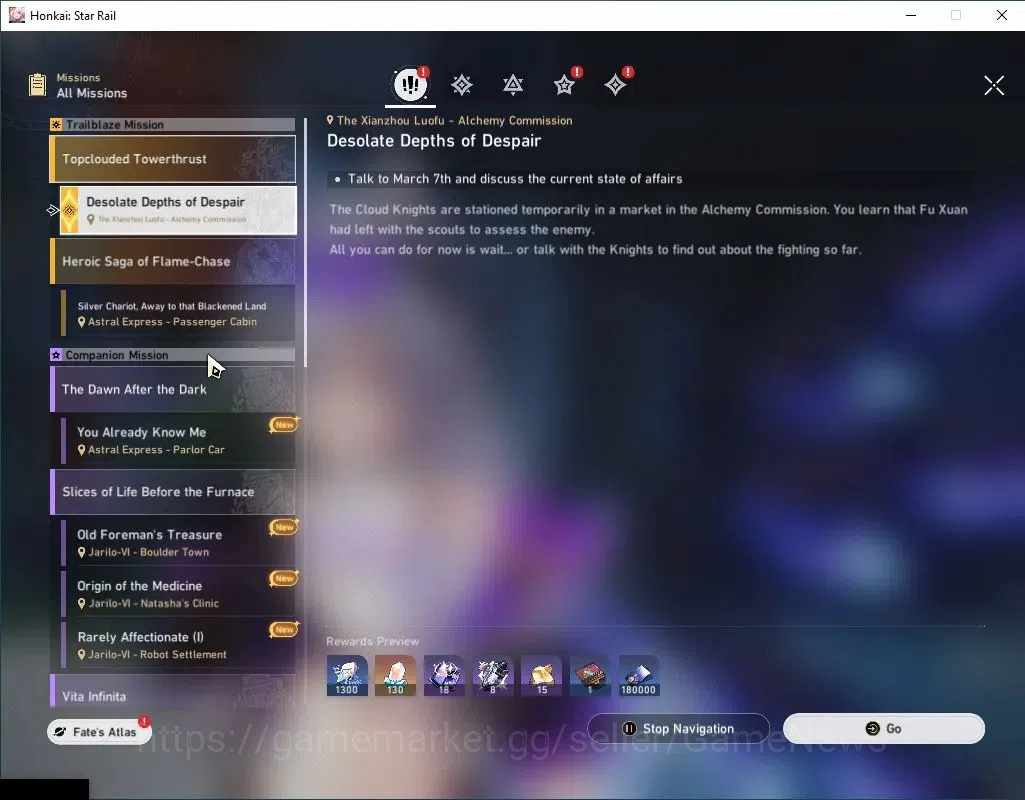The image size is (1025, 800).
Task: View the 130 Stellar Jade reward icon
Action: (395, 676)
